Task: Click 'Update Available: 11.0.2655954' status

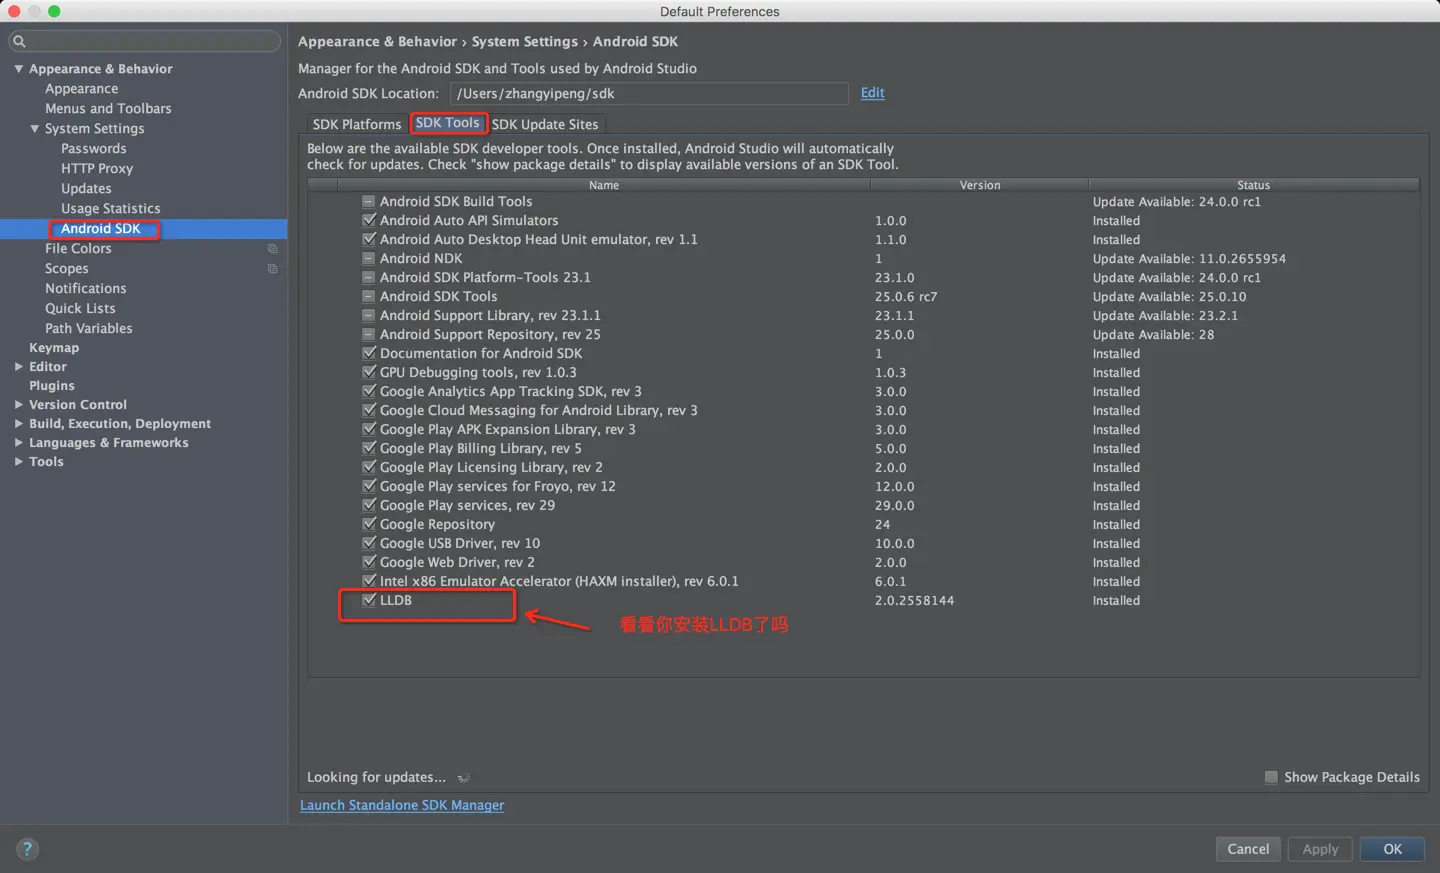Action: 1189,258
